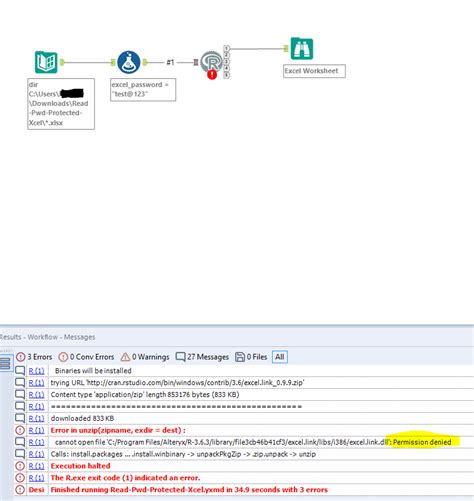Click the red error badge on R tool
The image size is (474, 501).
[x=212, y=75]
